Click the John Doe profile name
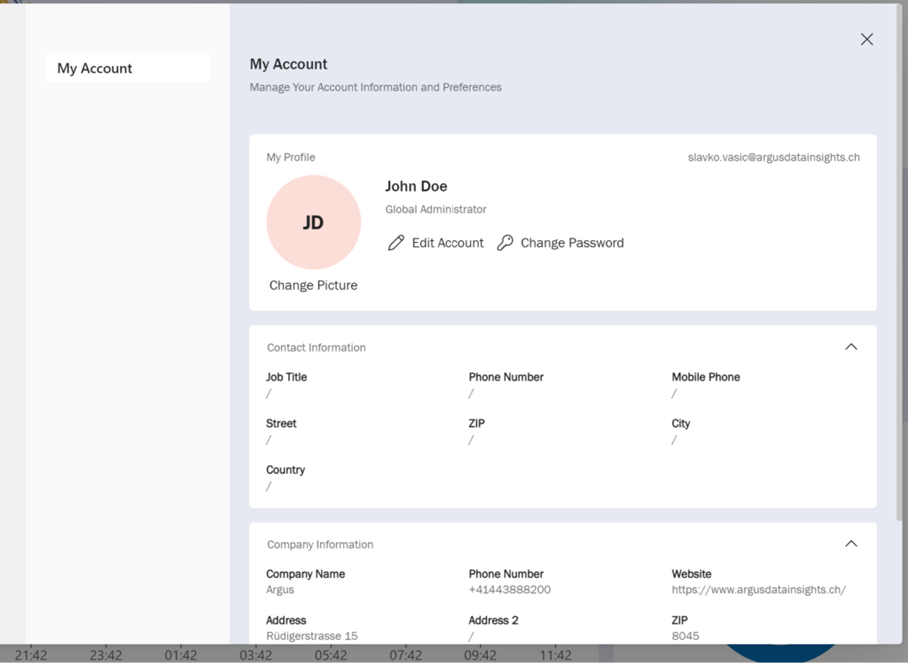Image resolution: width=908 pixels, height=663 pixels. 416,187
